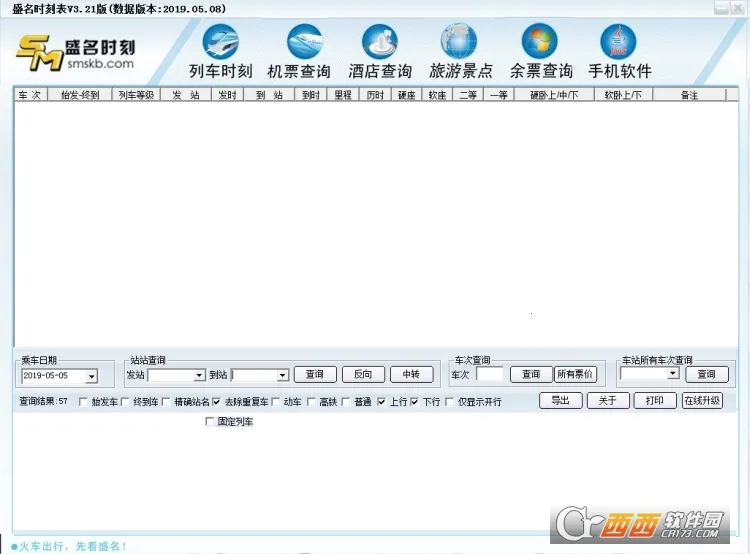
Task: Open the 手机软件 Java icon
Action: [618, 42]
